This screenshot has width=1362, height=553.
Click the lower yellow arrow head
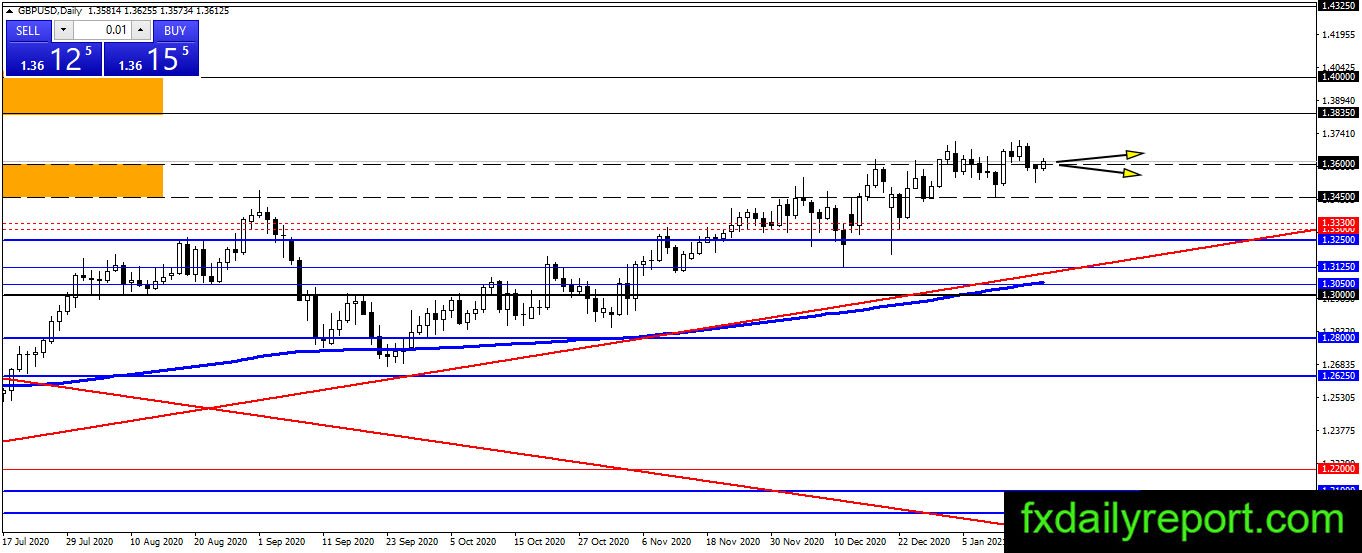point(1131,174)
